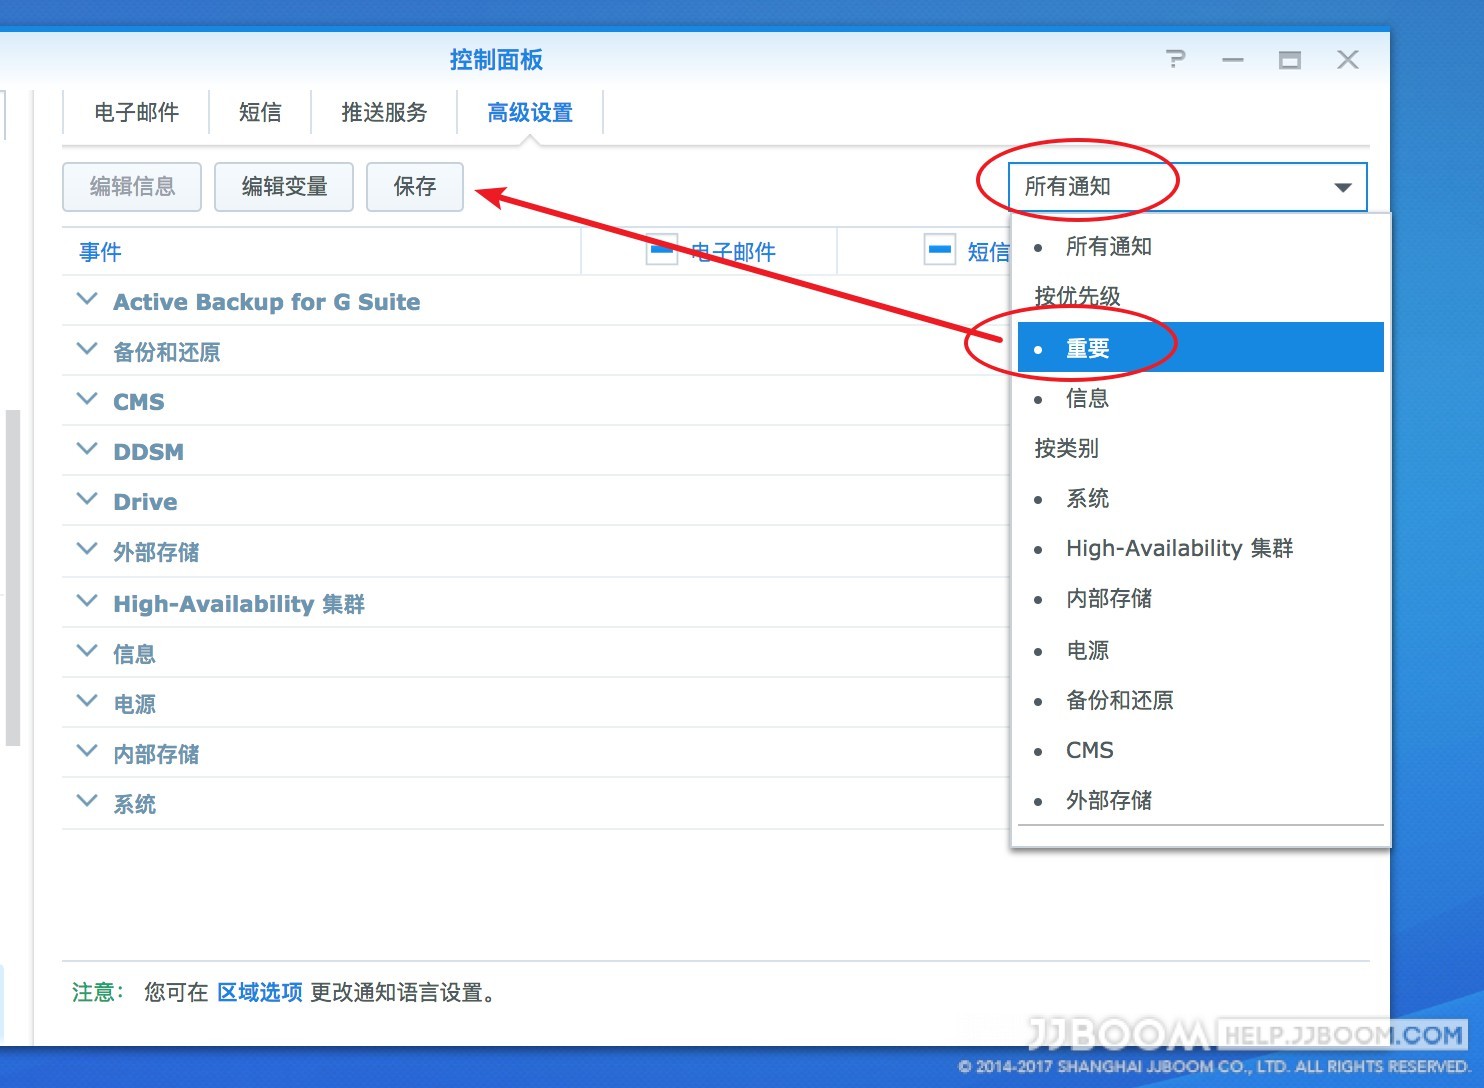Select 电源 in dropdown list

[x=1200, y=650]
